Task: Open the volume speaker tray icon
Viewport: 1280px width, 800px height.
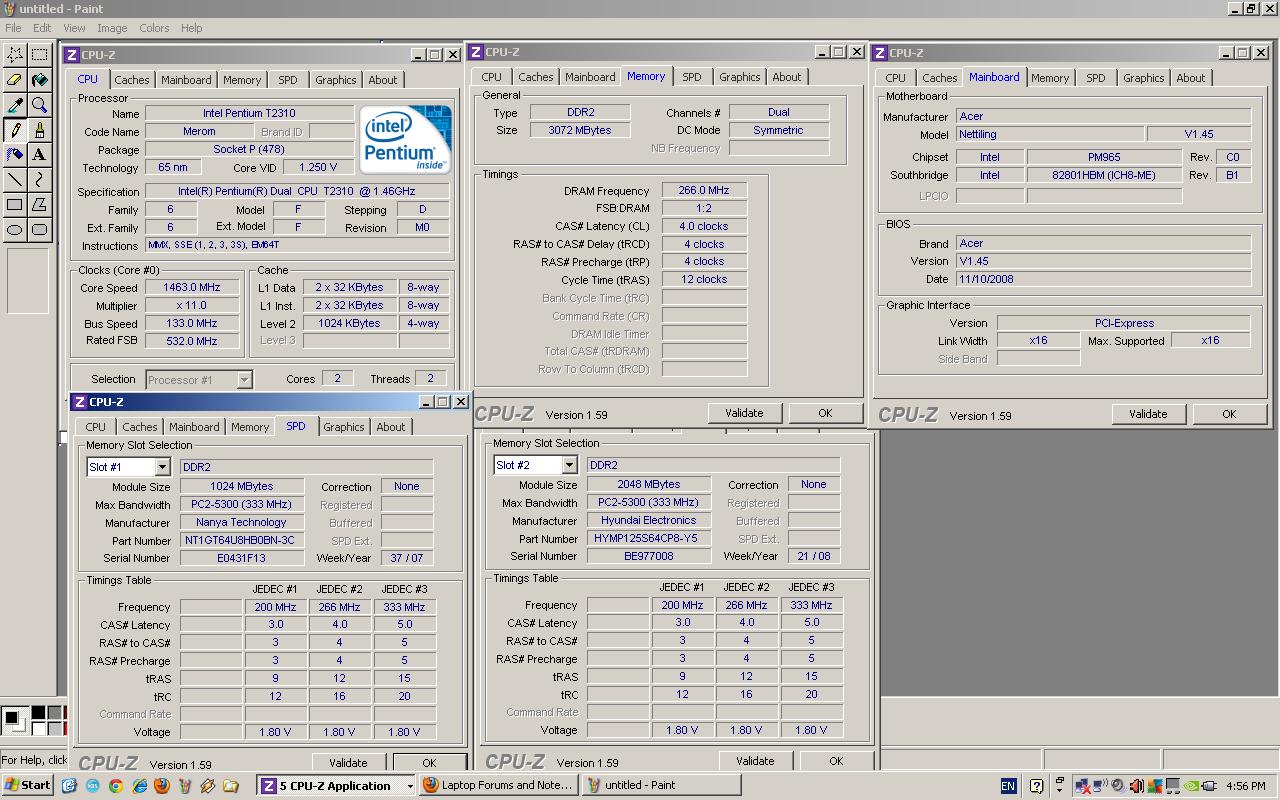Action: (x=1118, y=786)
